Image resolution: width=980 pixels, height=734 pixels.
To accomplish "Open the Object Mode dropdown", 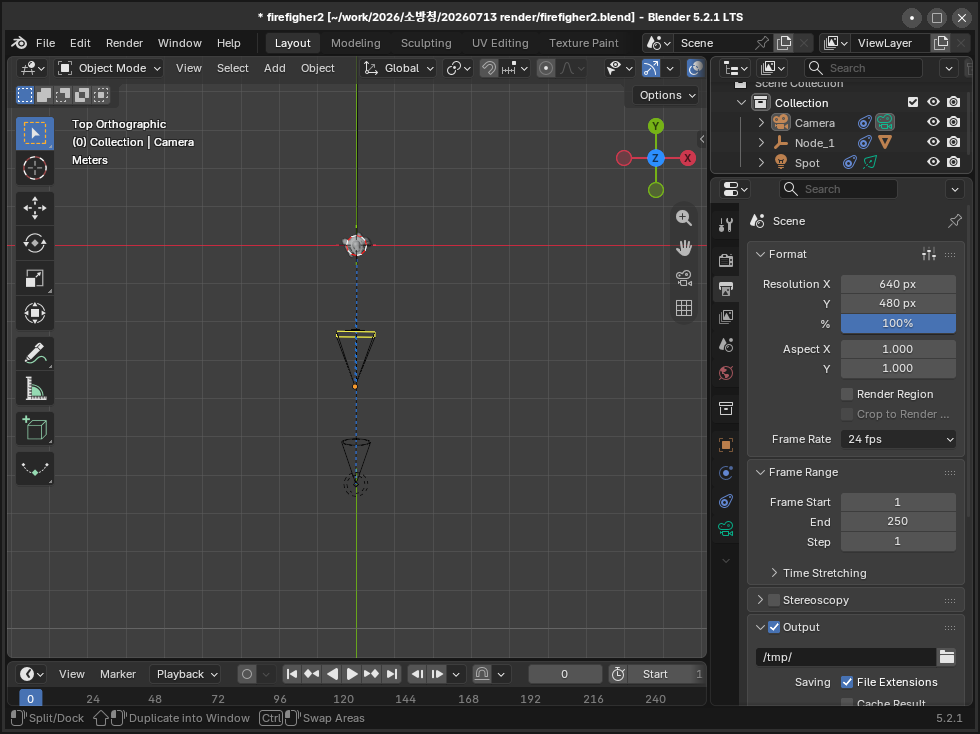I will tap(109, 68).
